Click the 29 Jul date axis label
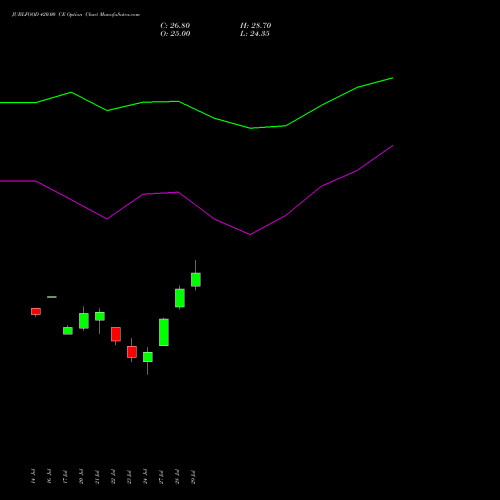The height and width of the screenshot is (500, 500). 193,476
